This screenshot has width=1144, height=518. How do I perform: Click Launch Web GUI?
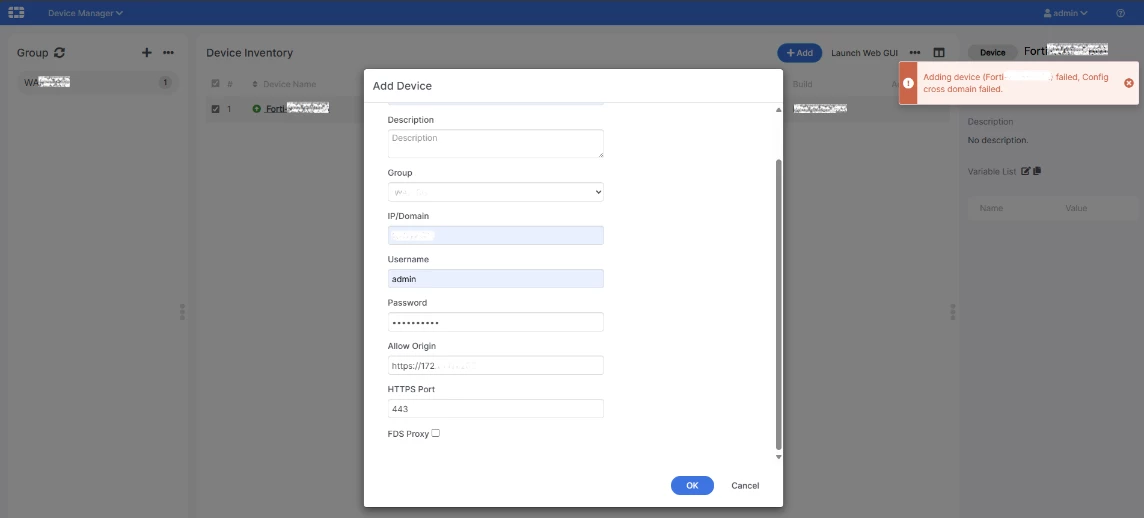pos(865,53)
